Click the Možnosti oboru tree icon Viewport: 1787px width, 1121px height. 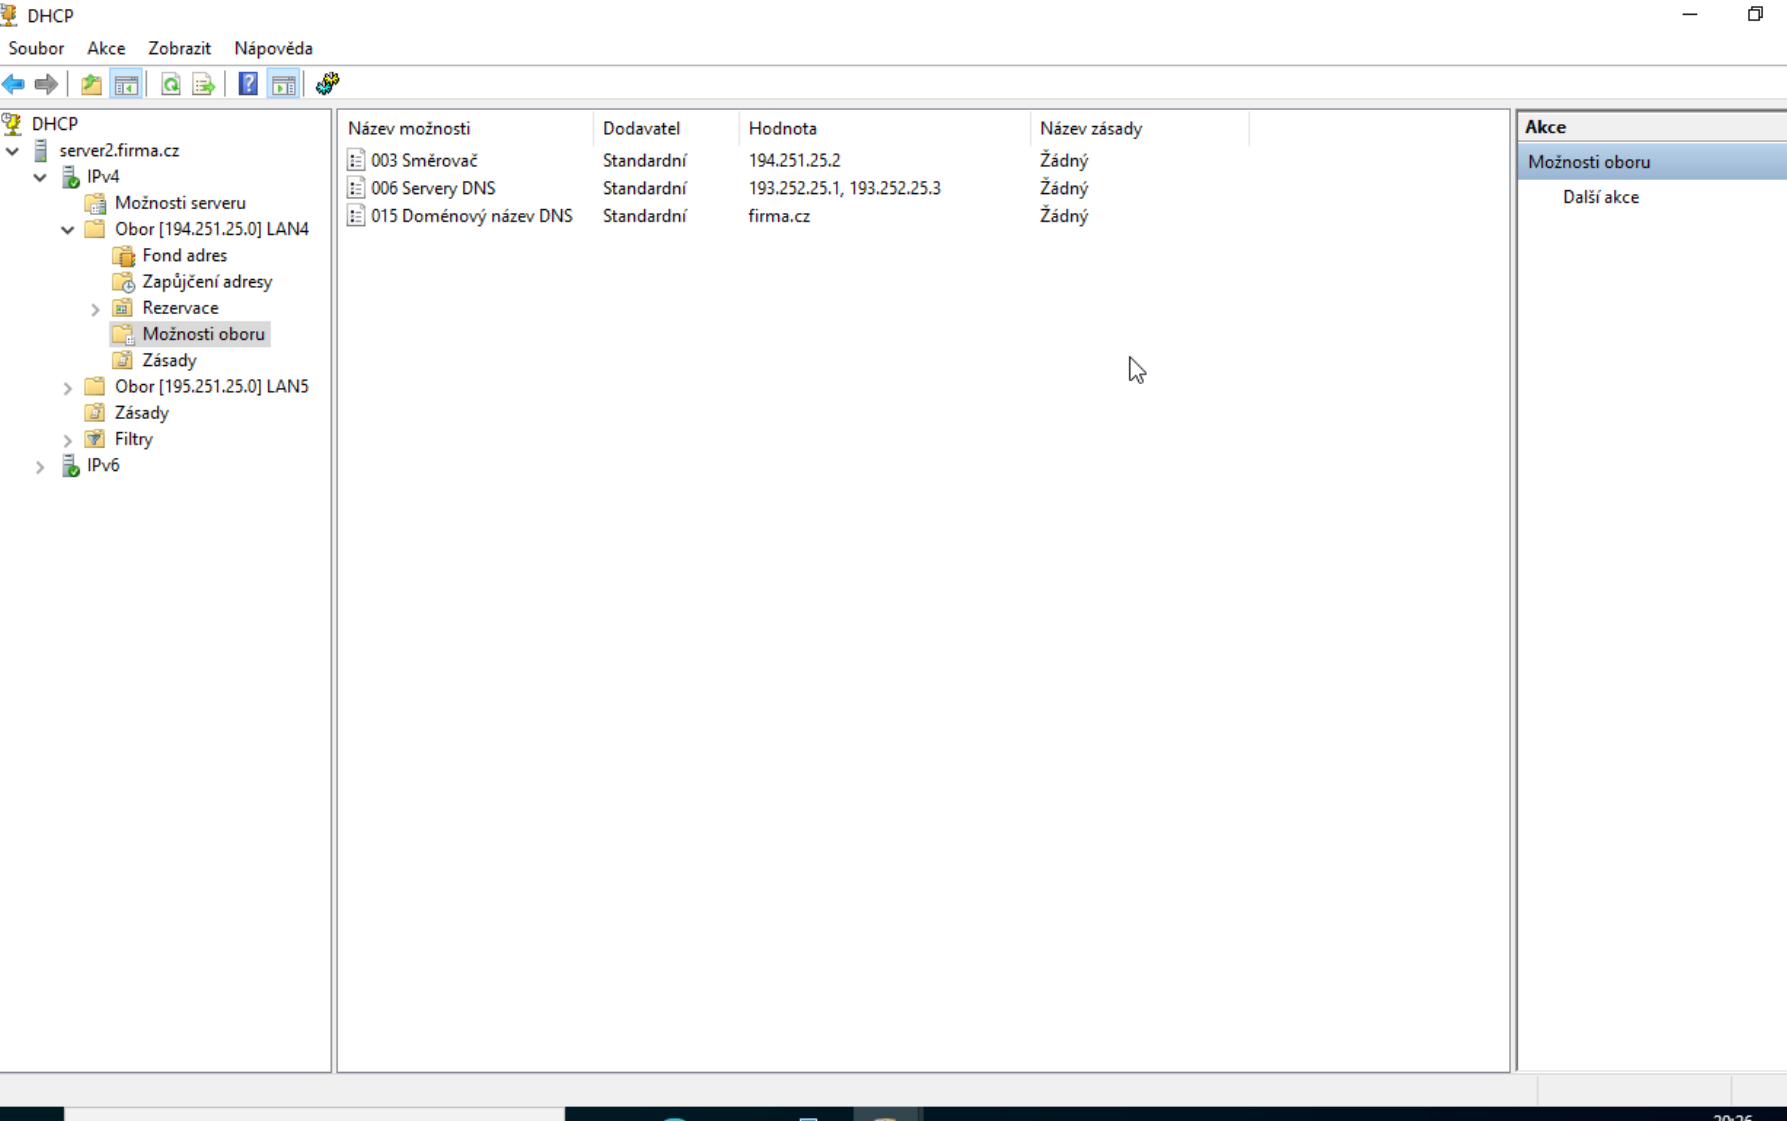[x=123, y=334]
